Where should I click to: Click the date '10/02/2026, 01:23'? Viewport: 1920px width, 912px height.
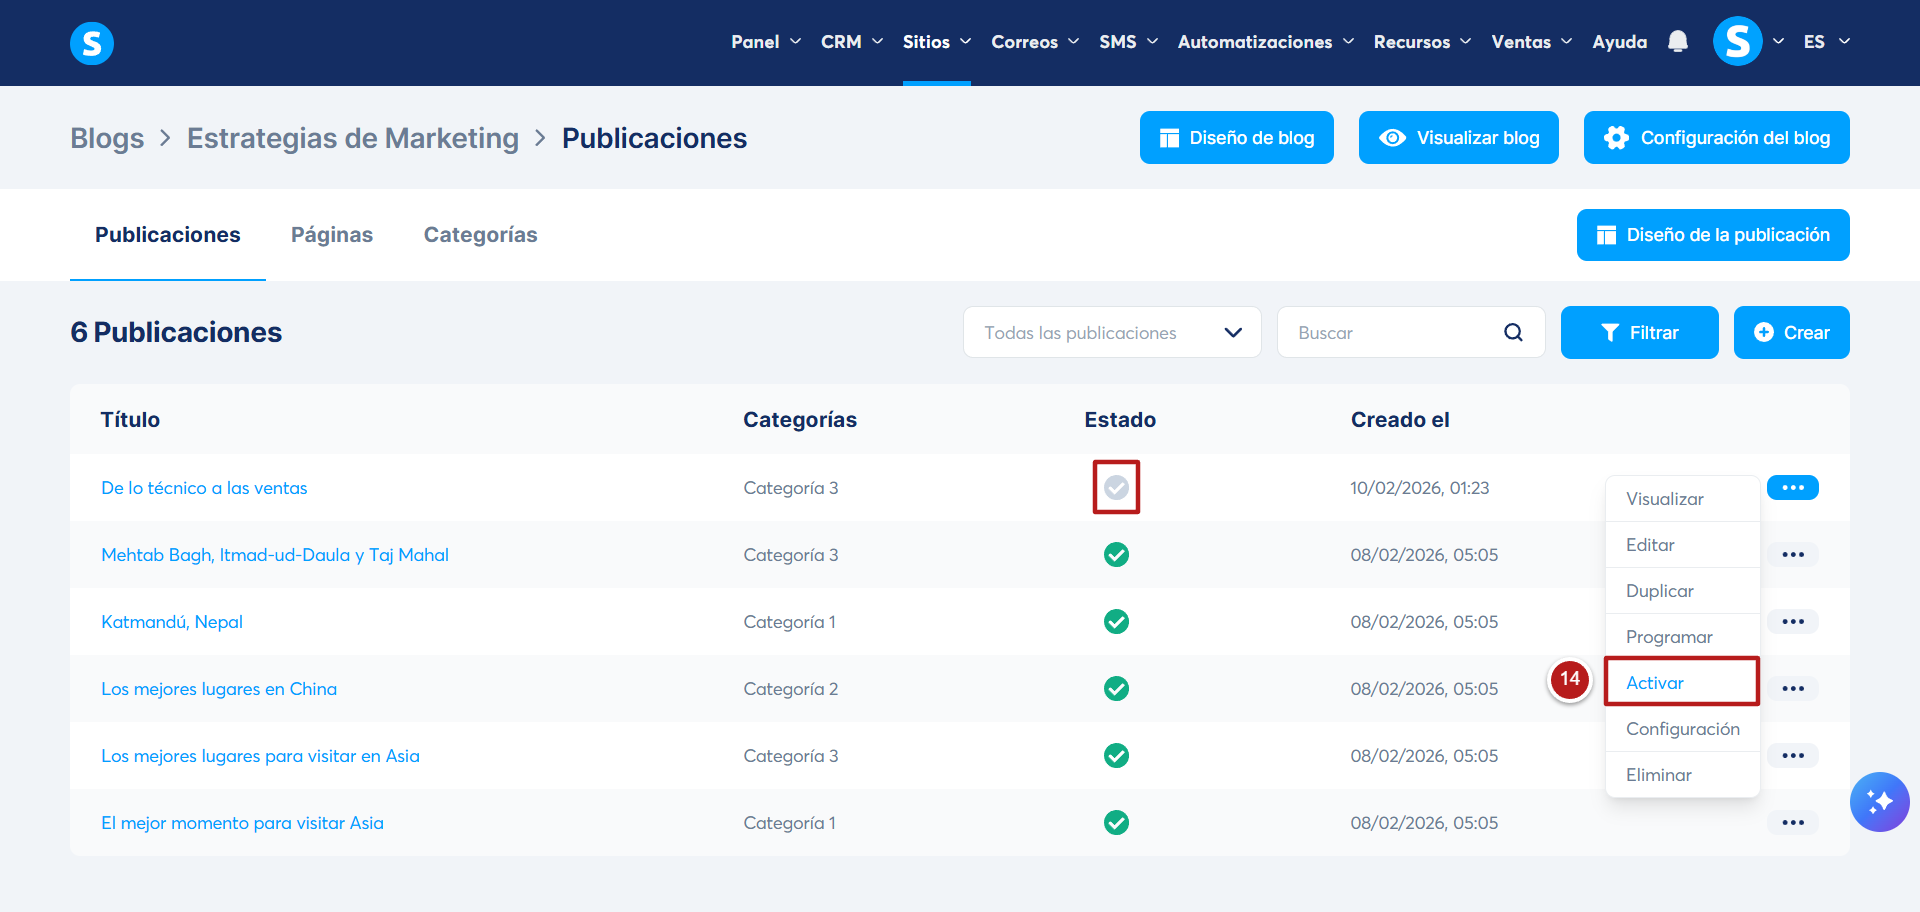pyautogui.click(x=1419, y=488)
